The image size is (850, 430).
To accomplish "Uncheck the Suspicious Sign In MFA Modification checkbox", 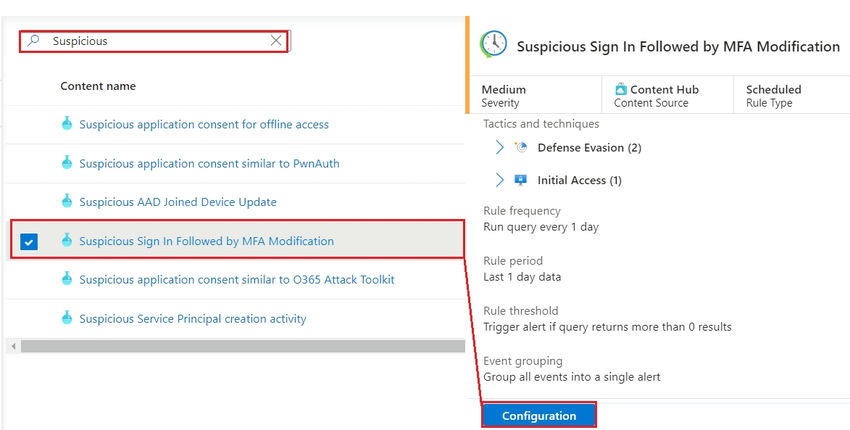I will click(29, 241).
